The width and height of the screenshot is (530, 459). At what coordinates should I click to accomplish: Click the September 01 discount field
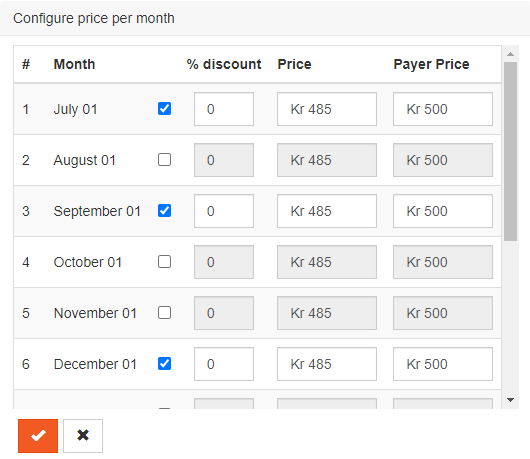coord(224,211)
